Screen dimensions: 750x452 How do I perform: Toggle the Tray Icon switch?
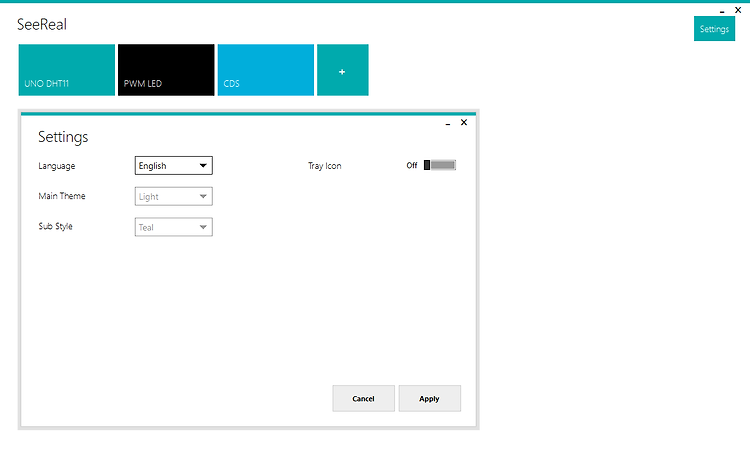(x=440, y=165)
